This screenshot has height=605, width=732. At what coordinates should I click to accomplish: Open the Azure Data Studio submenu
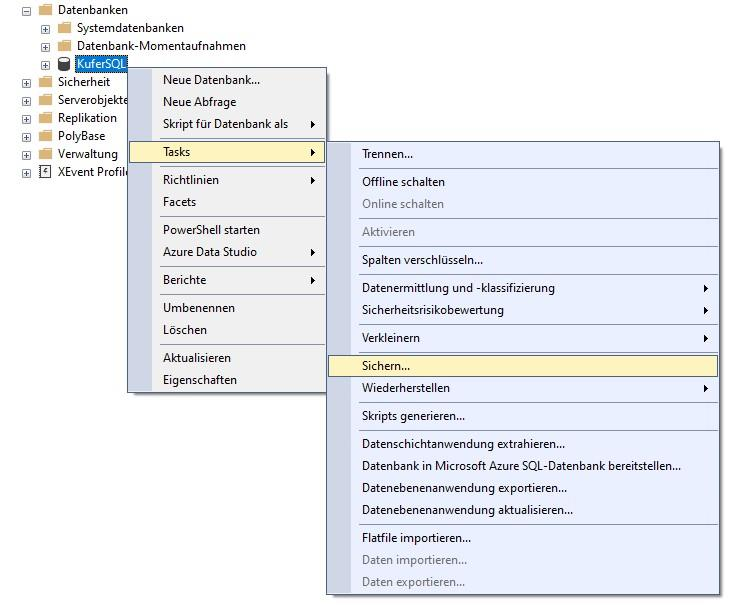coord(227,252)
